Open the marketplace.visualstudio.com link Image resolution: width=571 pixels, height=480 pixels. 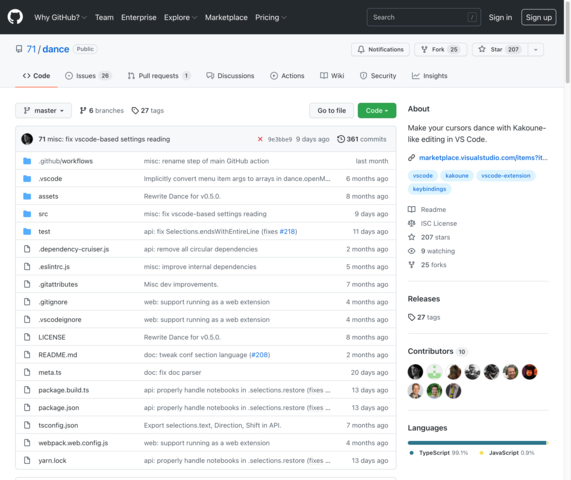pyautogui.click(x=483, y=158)
